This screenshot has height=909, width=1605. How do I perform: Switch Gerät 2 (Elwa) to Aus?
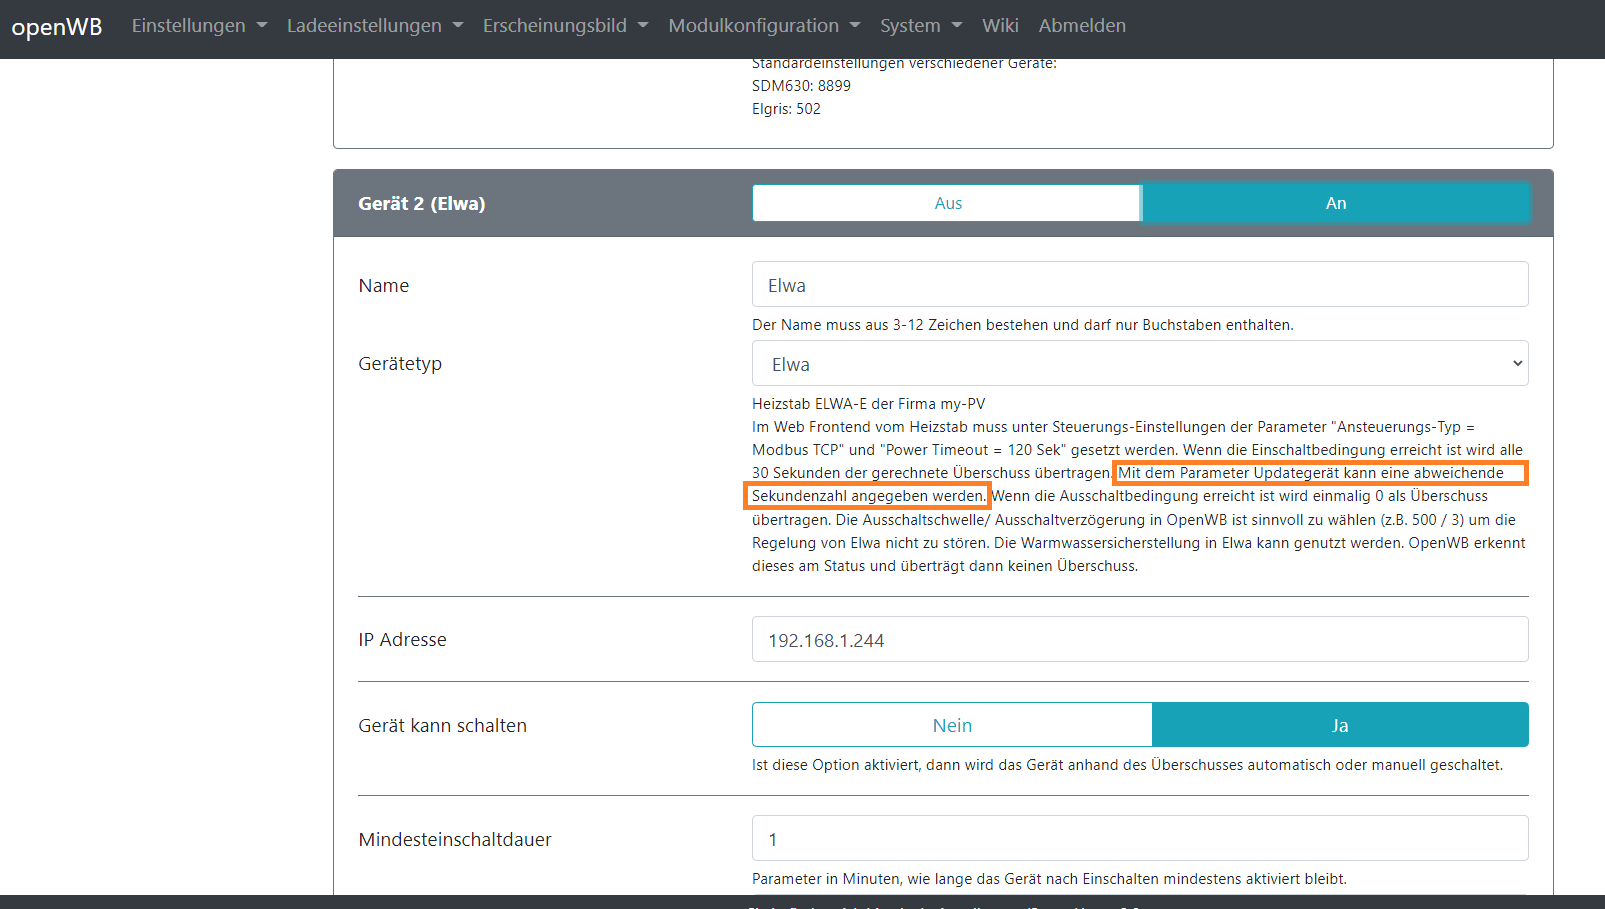(947, 203)
